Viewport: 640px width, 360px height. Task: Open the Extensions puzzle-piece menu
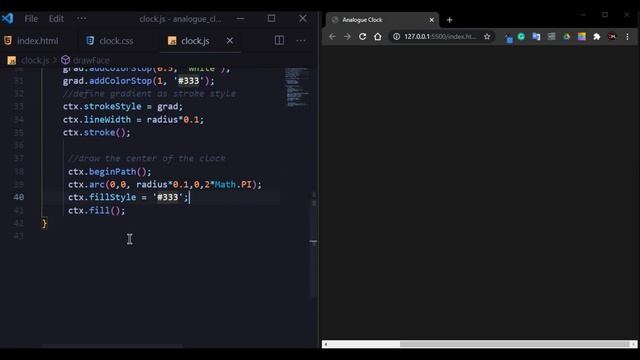point(597,37)
